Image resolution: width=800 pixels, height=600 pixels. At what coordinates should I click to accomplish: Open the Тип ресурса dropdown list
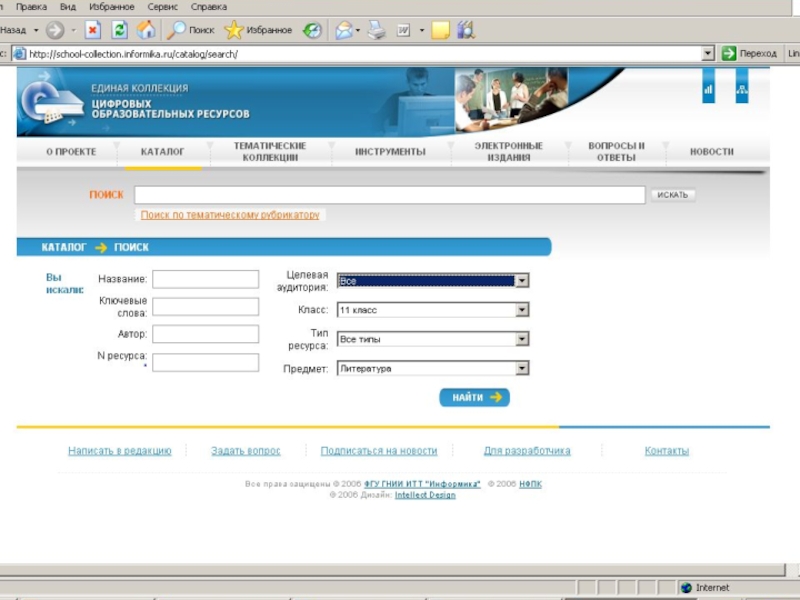(x=521, y=339)
